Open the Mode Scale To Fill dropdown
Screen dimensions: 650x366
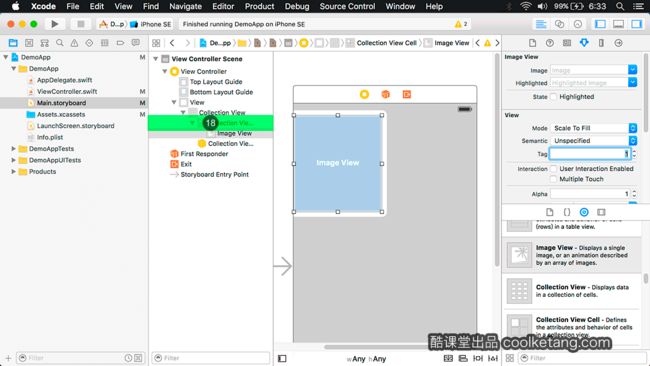click(593, 128)
